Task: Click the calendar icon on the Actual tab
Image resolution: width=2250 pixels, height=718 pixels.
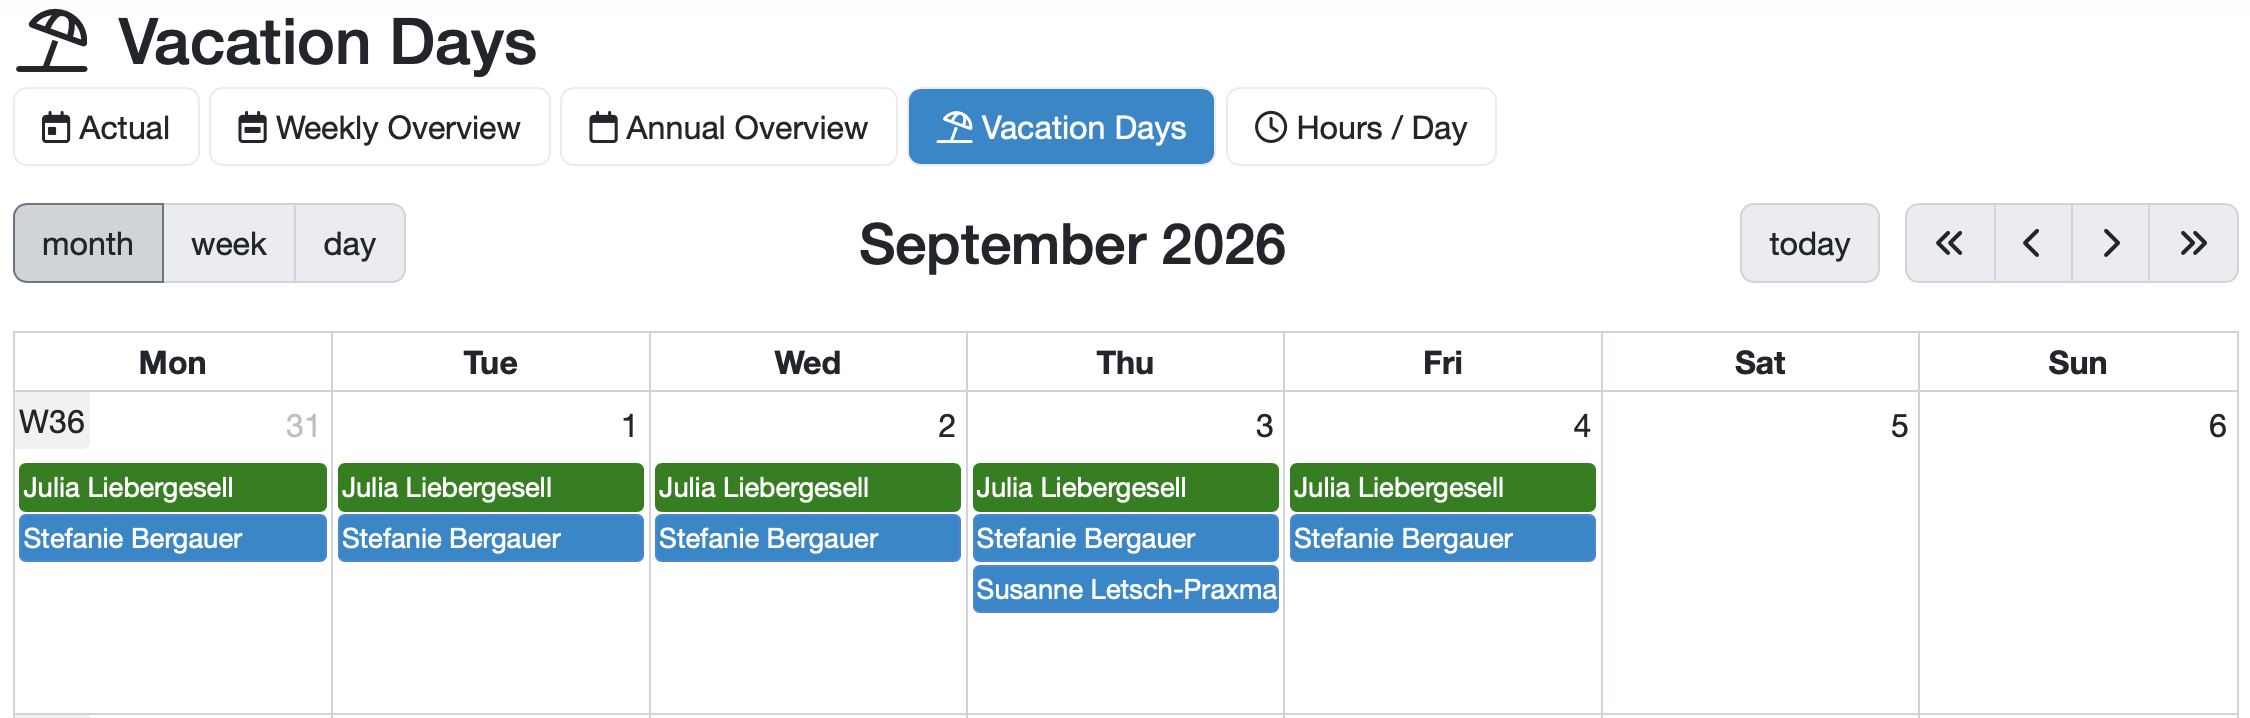Action: coord(56,128)
